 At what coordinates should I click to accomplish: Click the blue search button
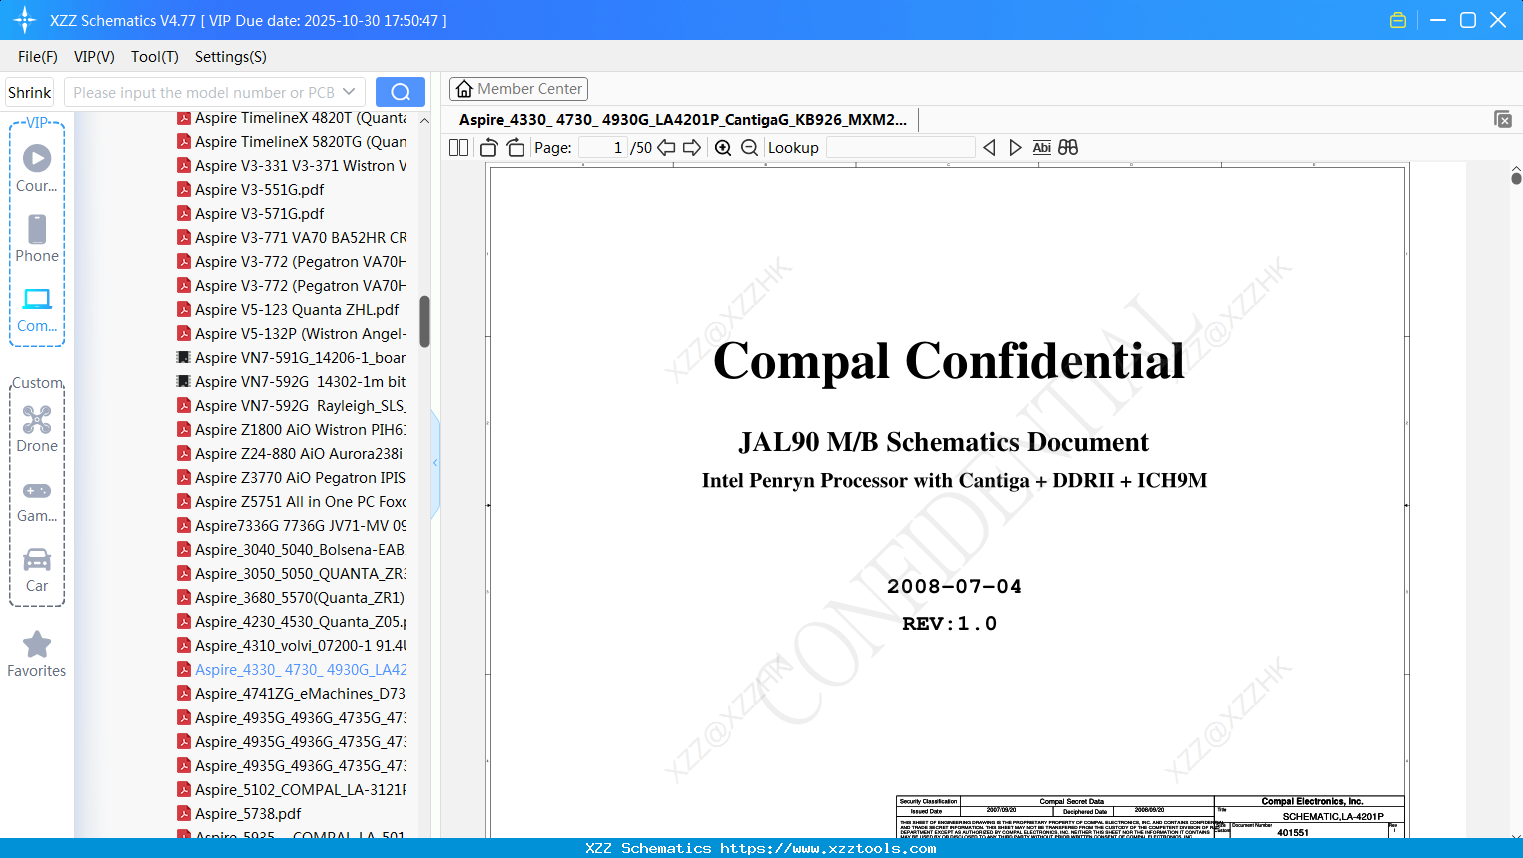(400, 92)
